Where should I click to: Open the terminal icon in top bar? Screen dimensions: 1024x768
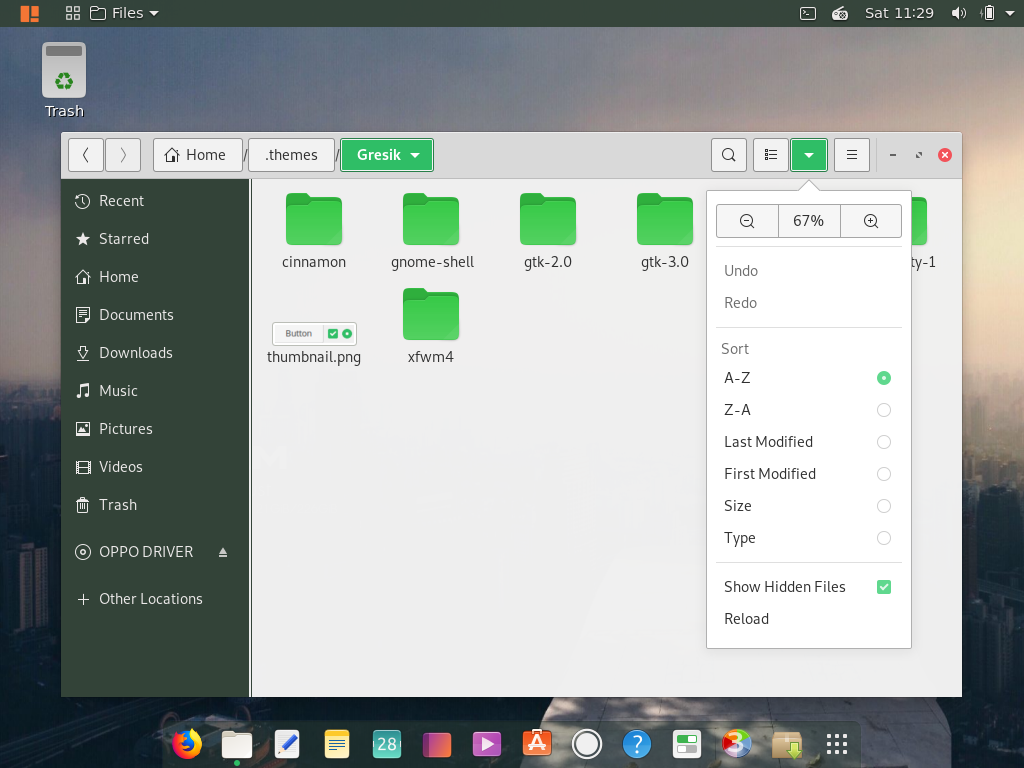808,13
